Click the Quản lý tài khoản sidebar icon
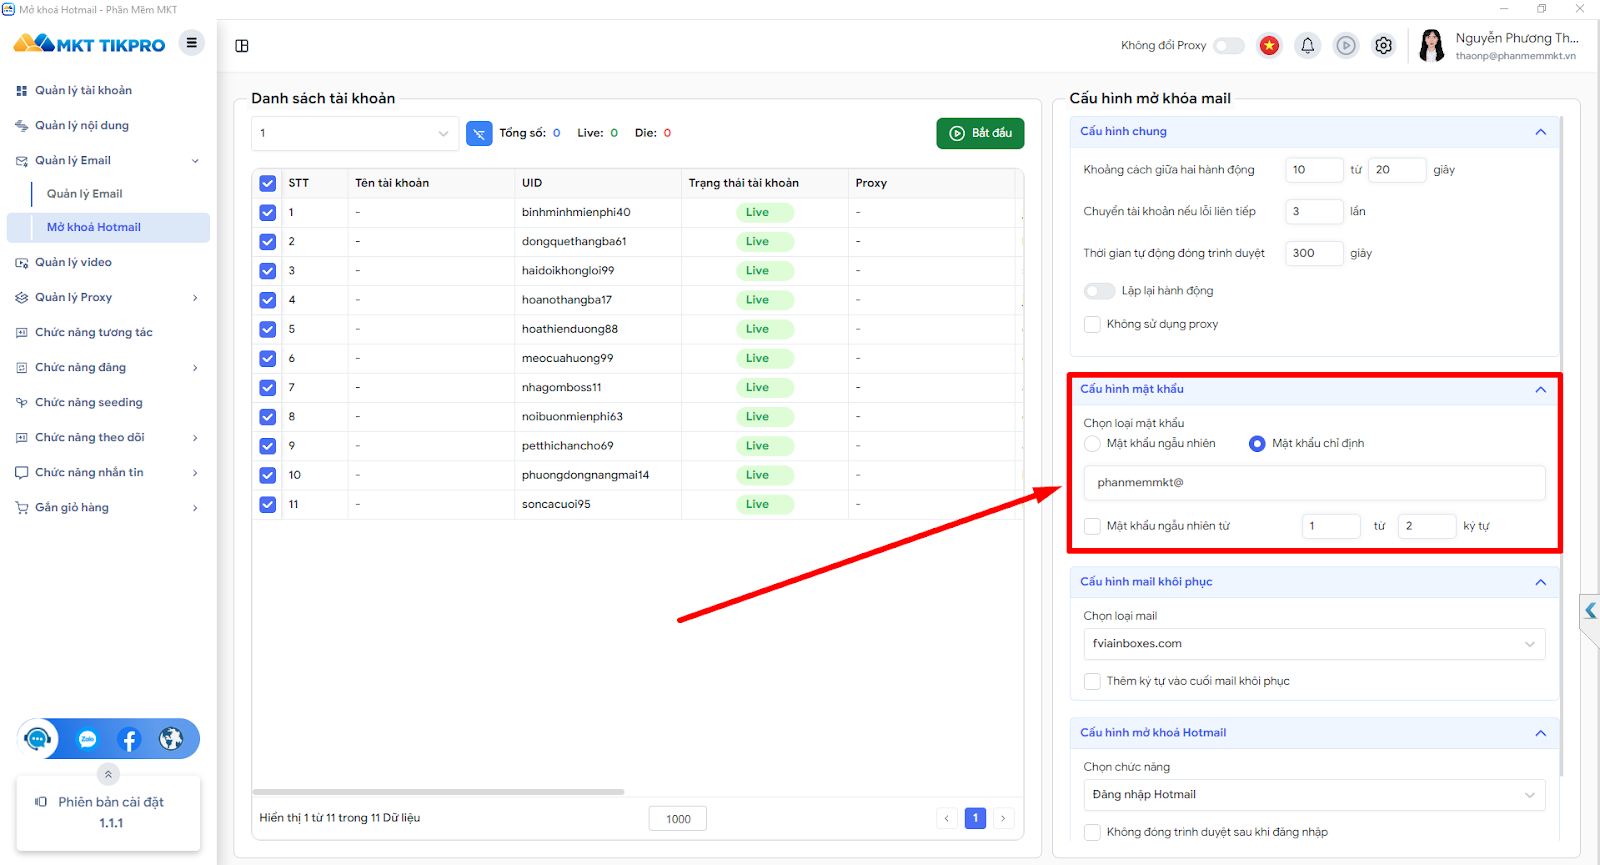1600x865 pixels. [x=22, y=91]
